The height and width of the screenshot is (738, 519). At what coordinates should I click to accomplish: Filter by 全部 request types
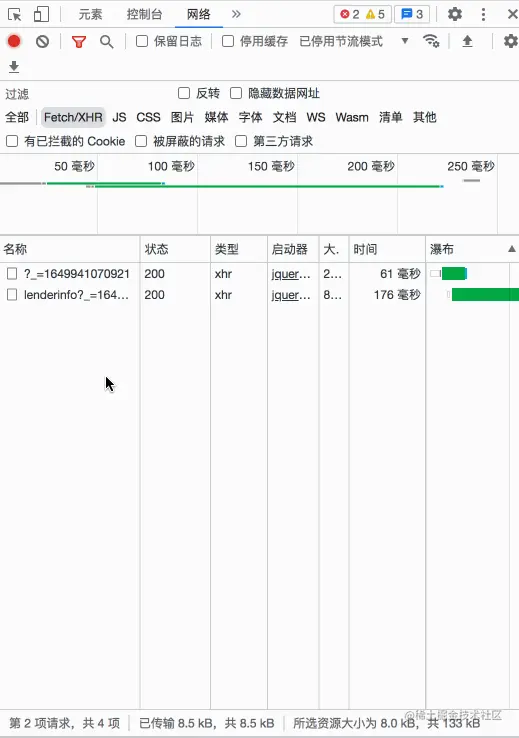(17, 117)
